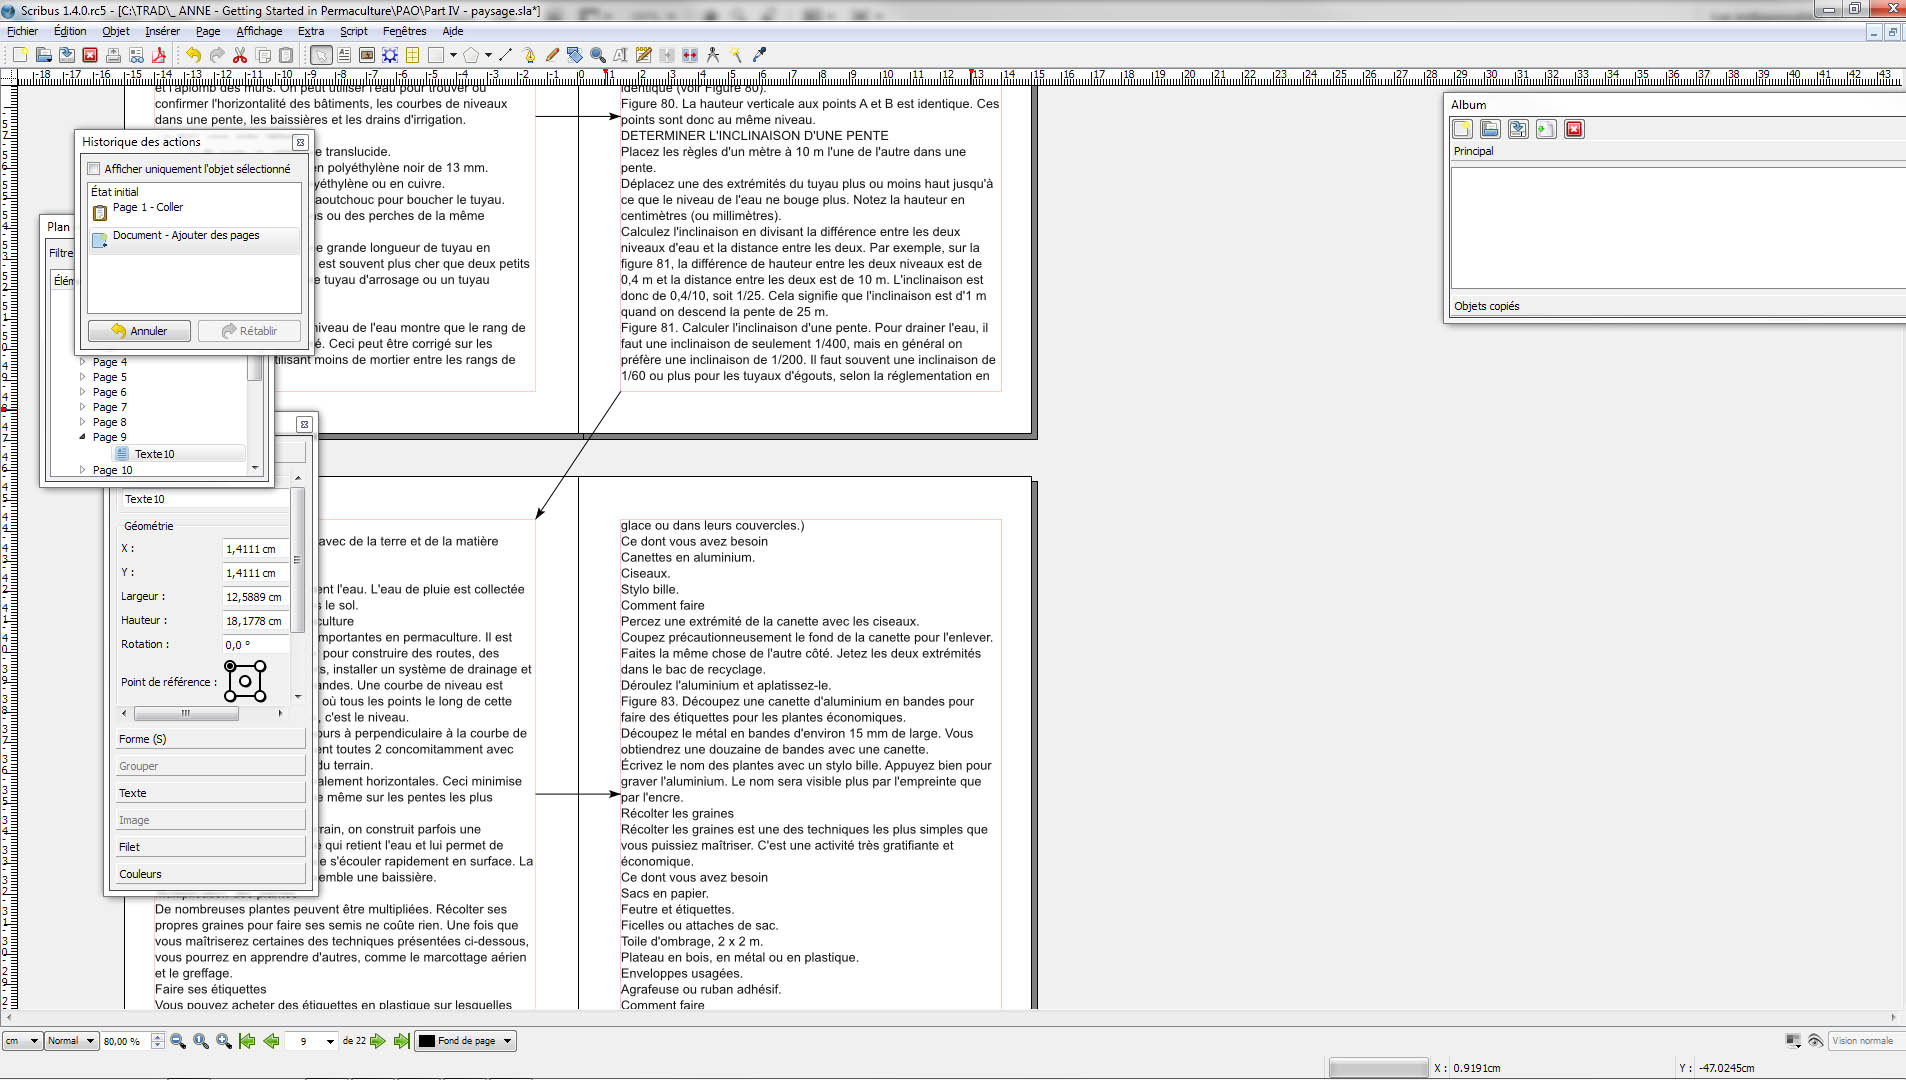Click the Annuler button in history panel
This screenshot has height=1080, width=1906.
pyautogui.click(x=139, y=331)
